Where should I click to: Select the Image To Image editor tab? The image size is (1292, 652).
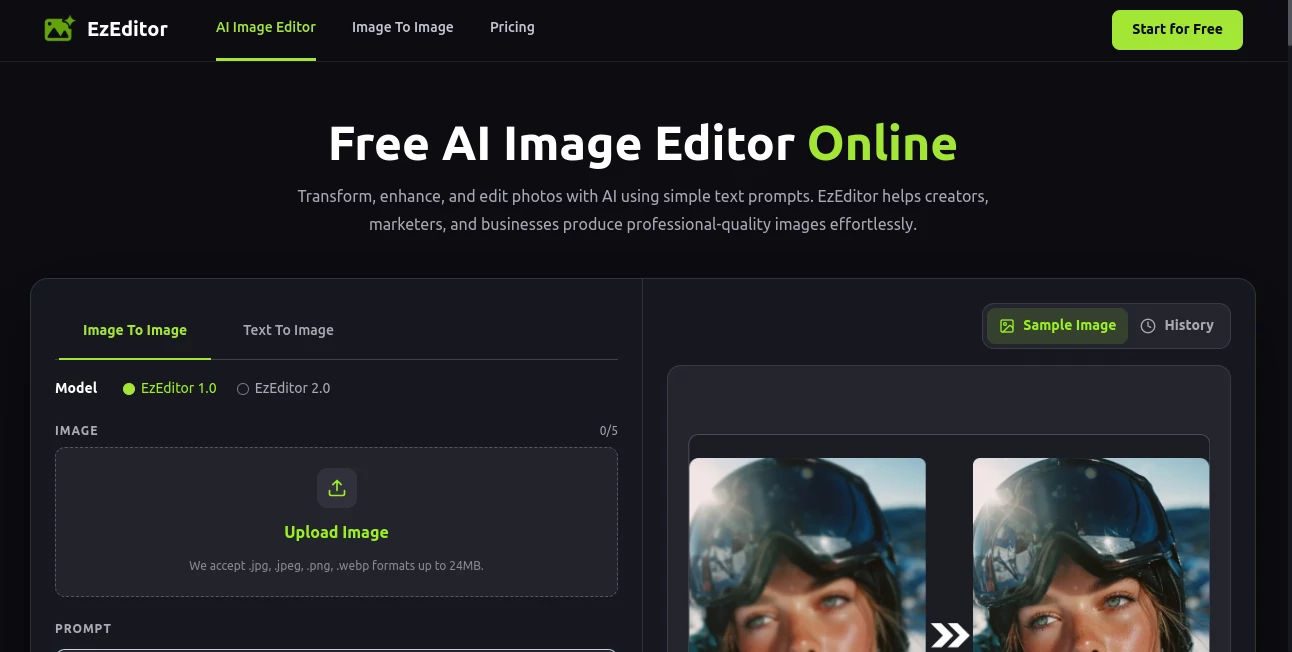coord(135,330)
